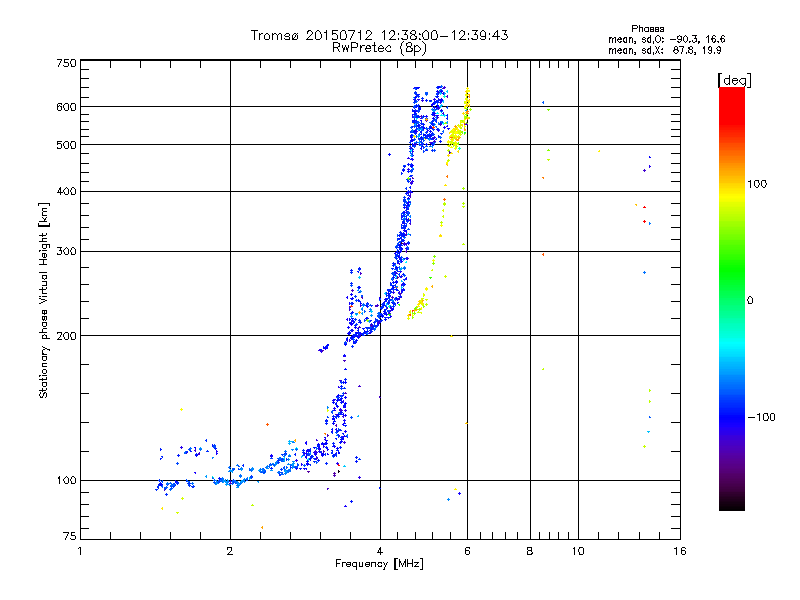Screen dimensions: 800x600
Task: Click the colorbar tick label '100'
Action: (757, 184)
